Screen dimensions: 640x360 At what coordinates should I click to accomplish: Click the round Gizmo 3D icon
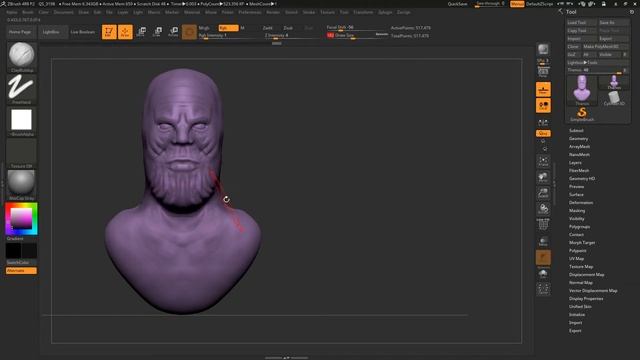point(189,31)
